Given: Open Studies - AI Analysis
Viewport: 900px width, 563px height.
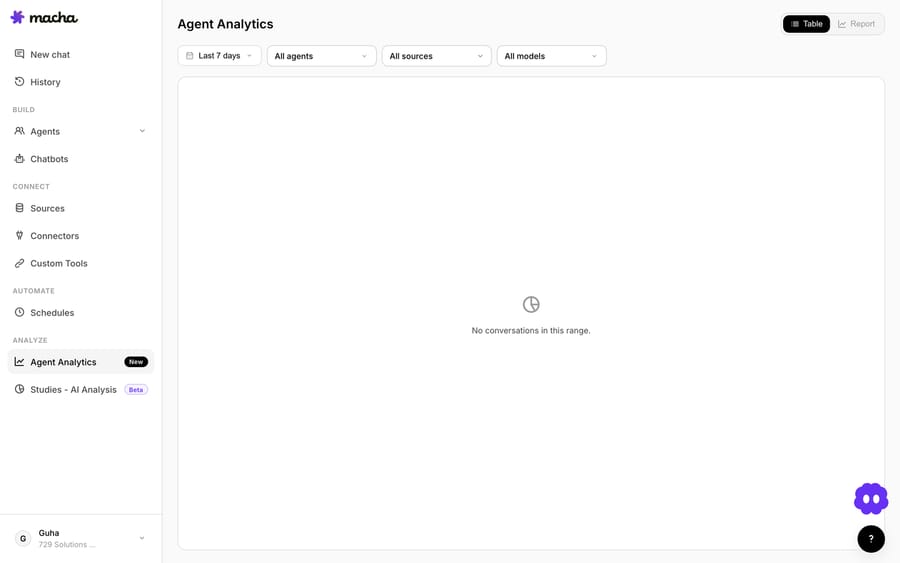Looking at the screenshot, I should pyautogui.click(x=80, y=390).
